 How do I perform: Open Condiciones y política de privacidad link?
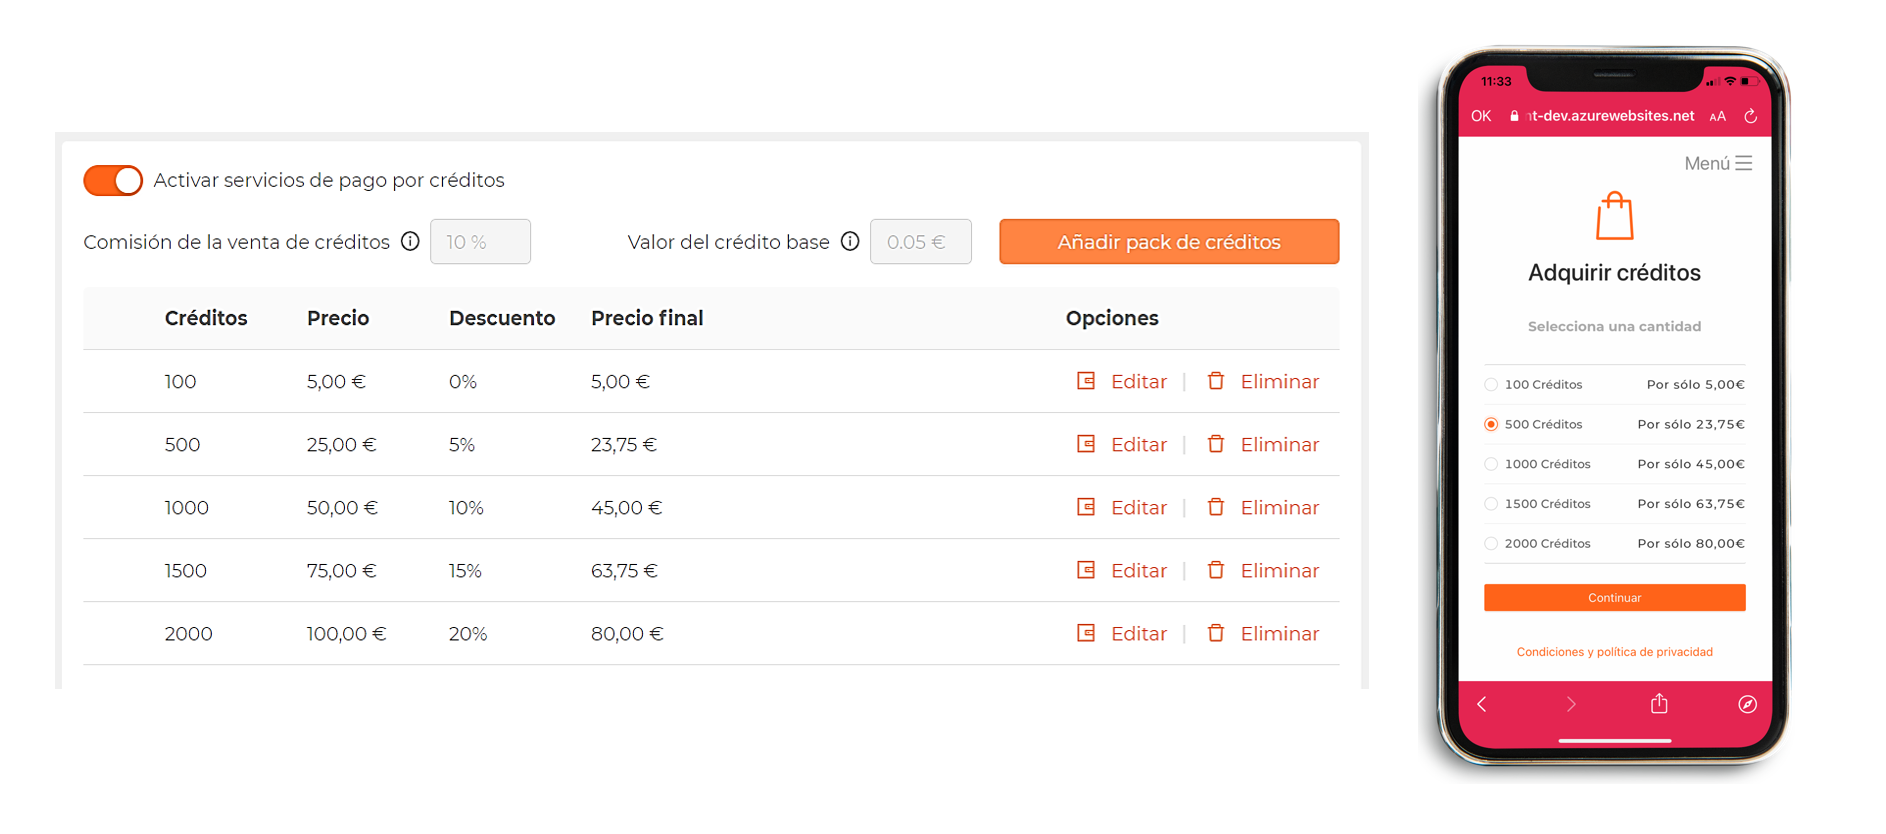pos(1615,652)
